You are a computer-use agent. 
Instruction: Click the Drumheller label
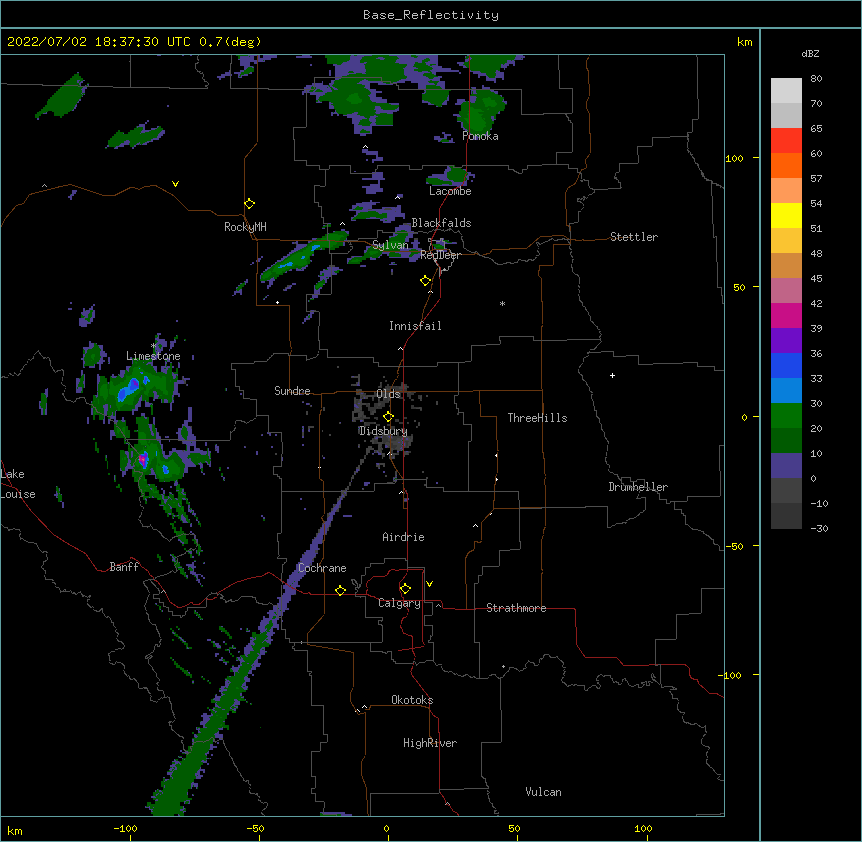pyautogui.click(x=638, y=487)
